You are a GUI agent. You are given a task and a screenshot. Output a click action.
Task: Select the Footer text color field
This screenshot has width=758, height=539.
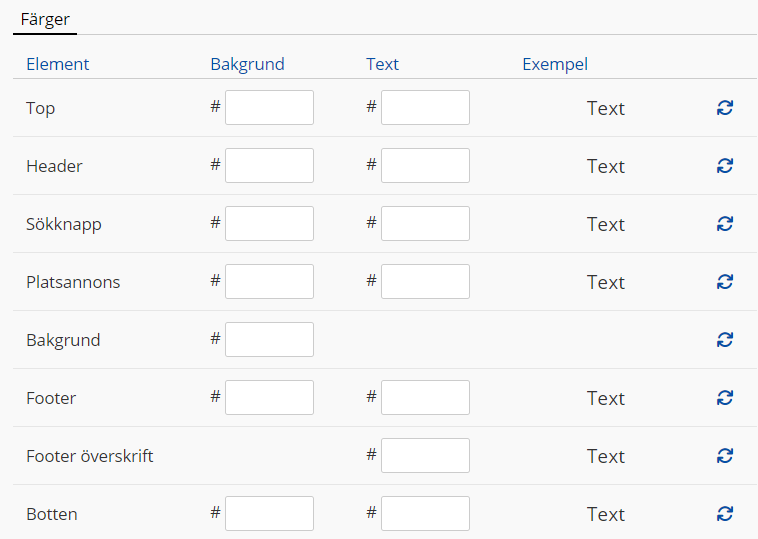tap(425, 398)
